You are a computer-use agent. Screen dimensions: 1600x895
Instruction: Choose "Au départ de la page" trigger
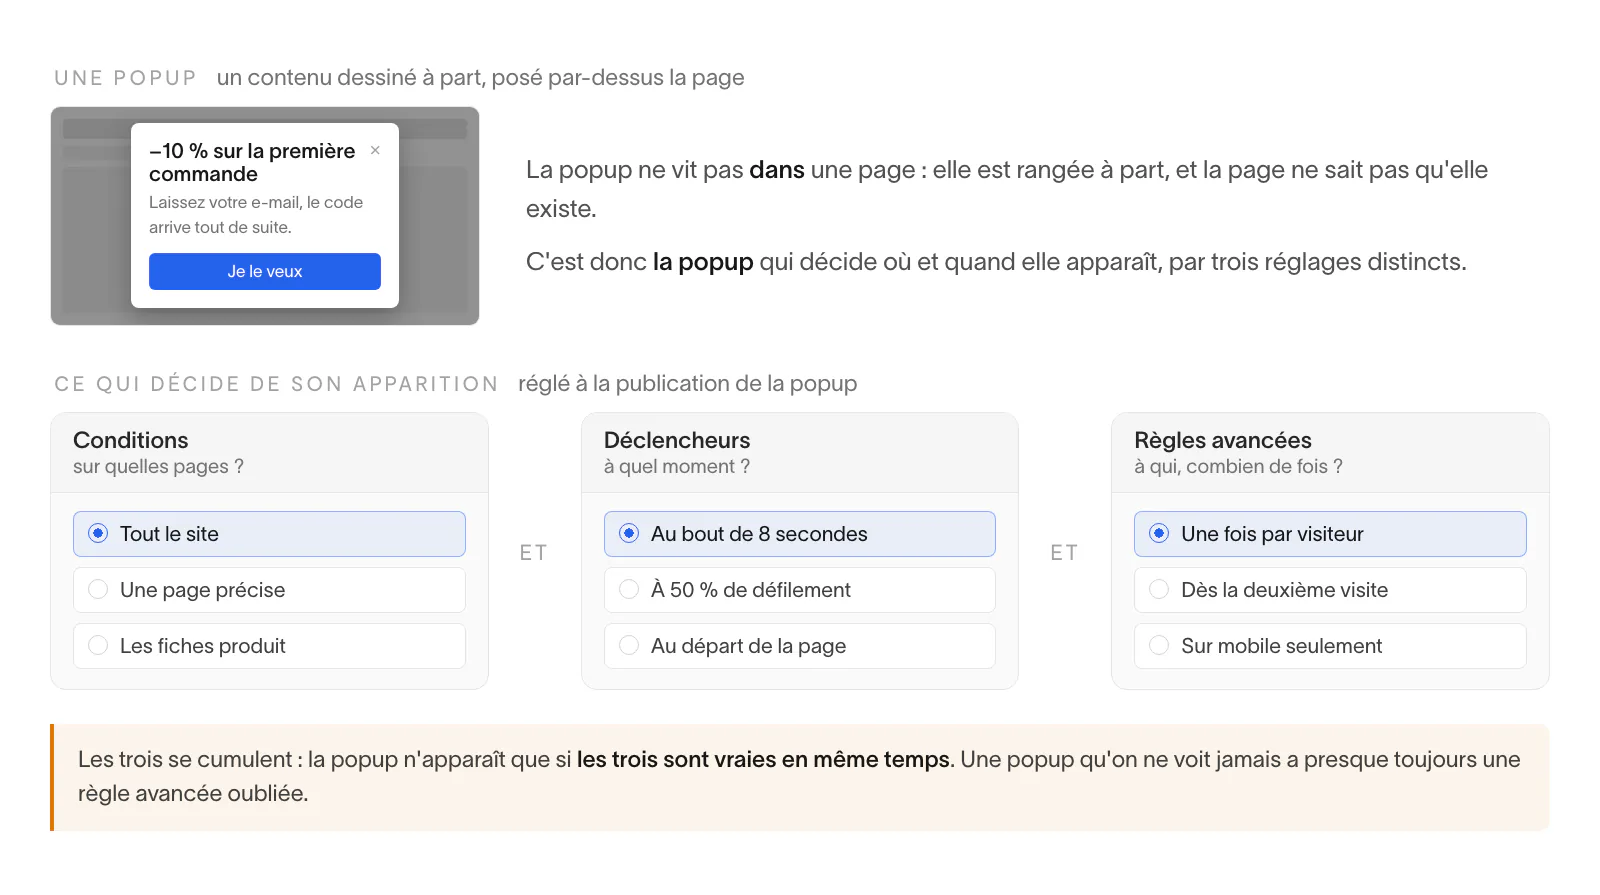coord(800,646)
